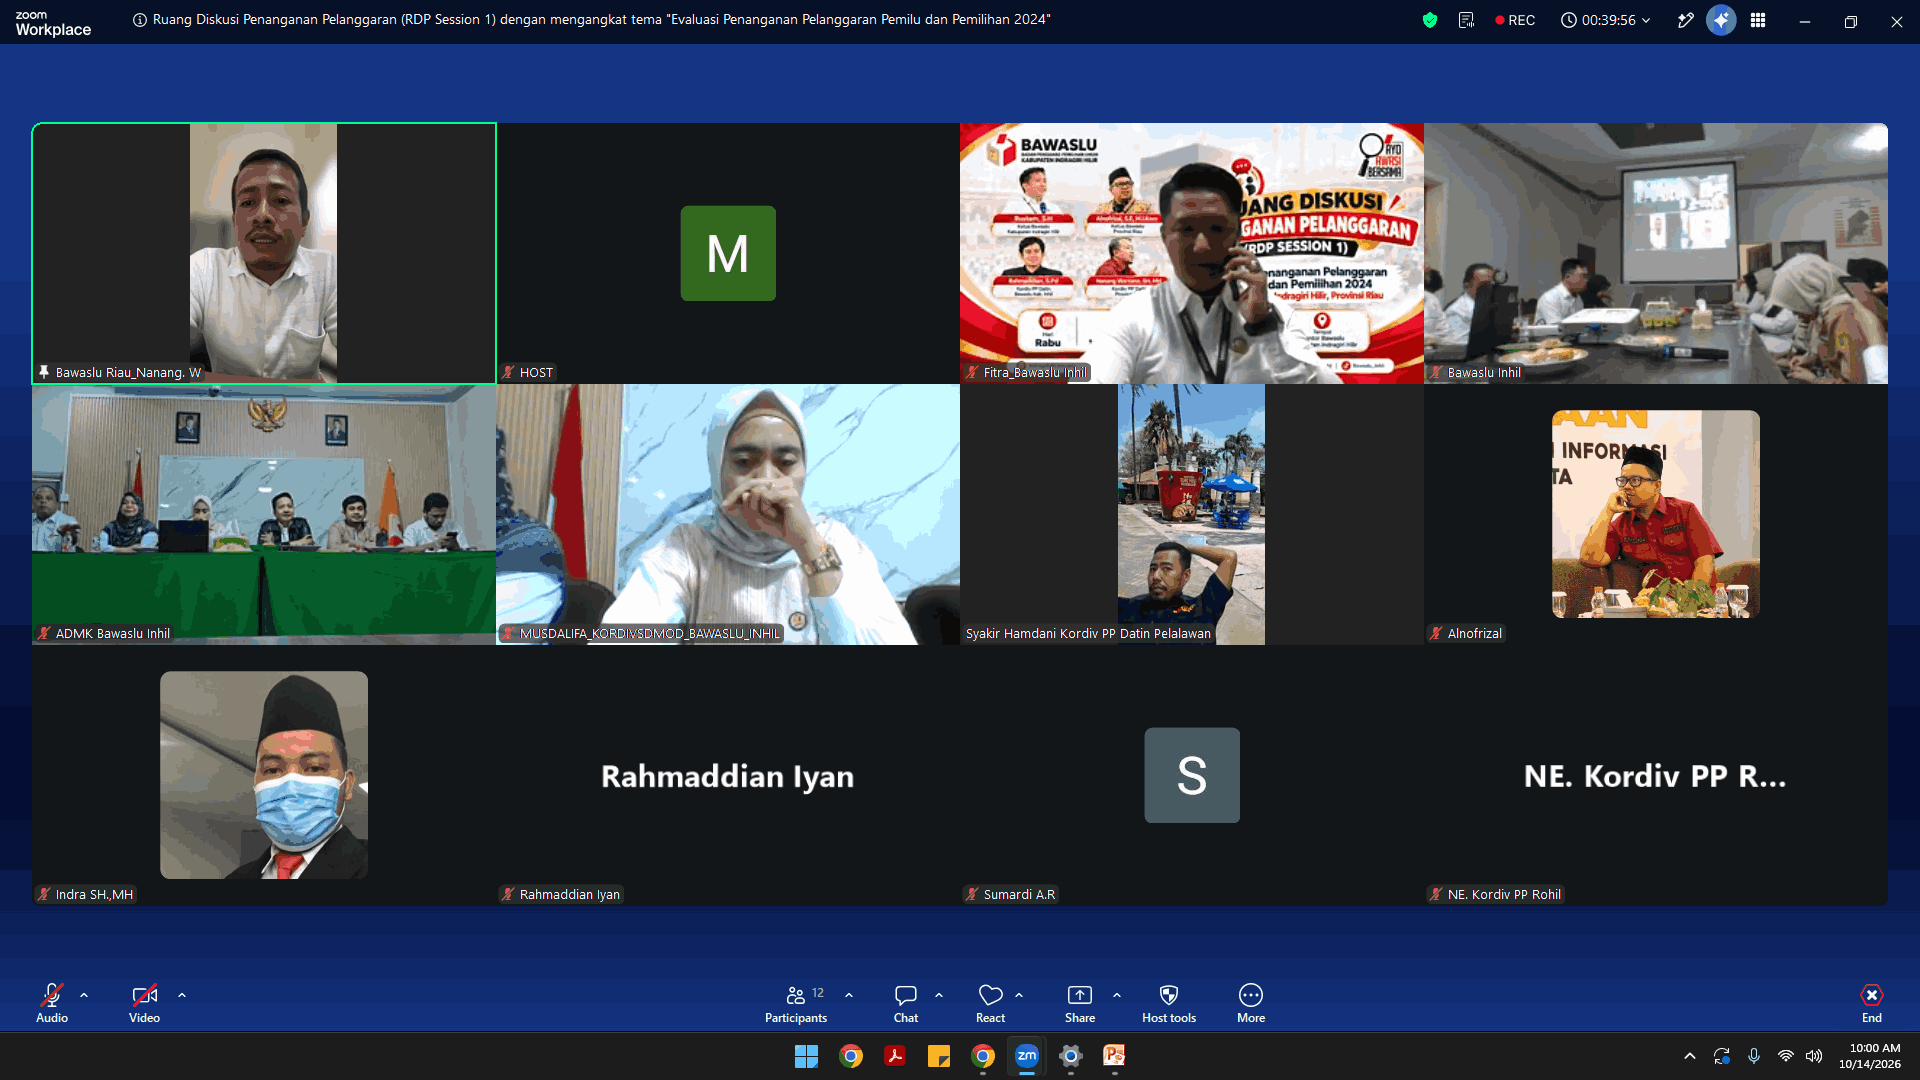Select Fitra_Bawaslu Inhil video tile

coord(1192,253)
